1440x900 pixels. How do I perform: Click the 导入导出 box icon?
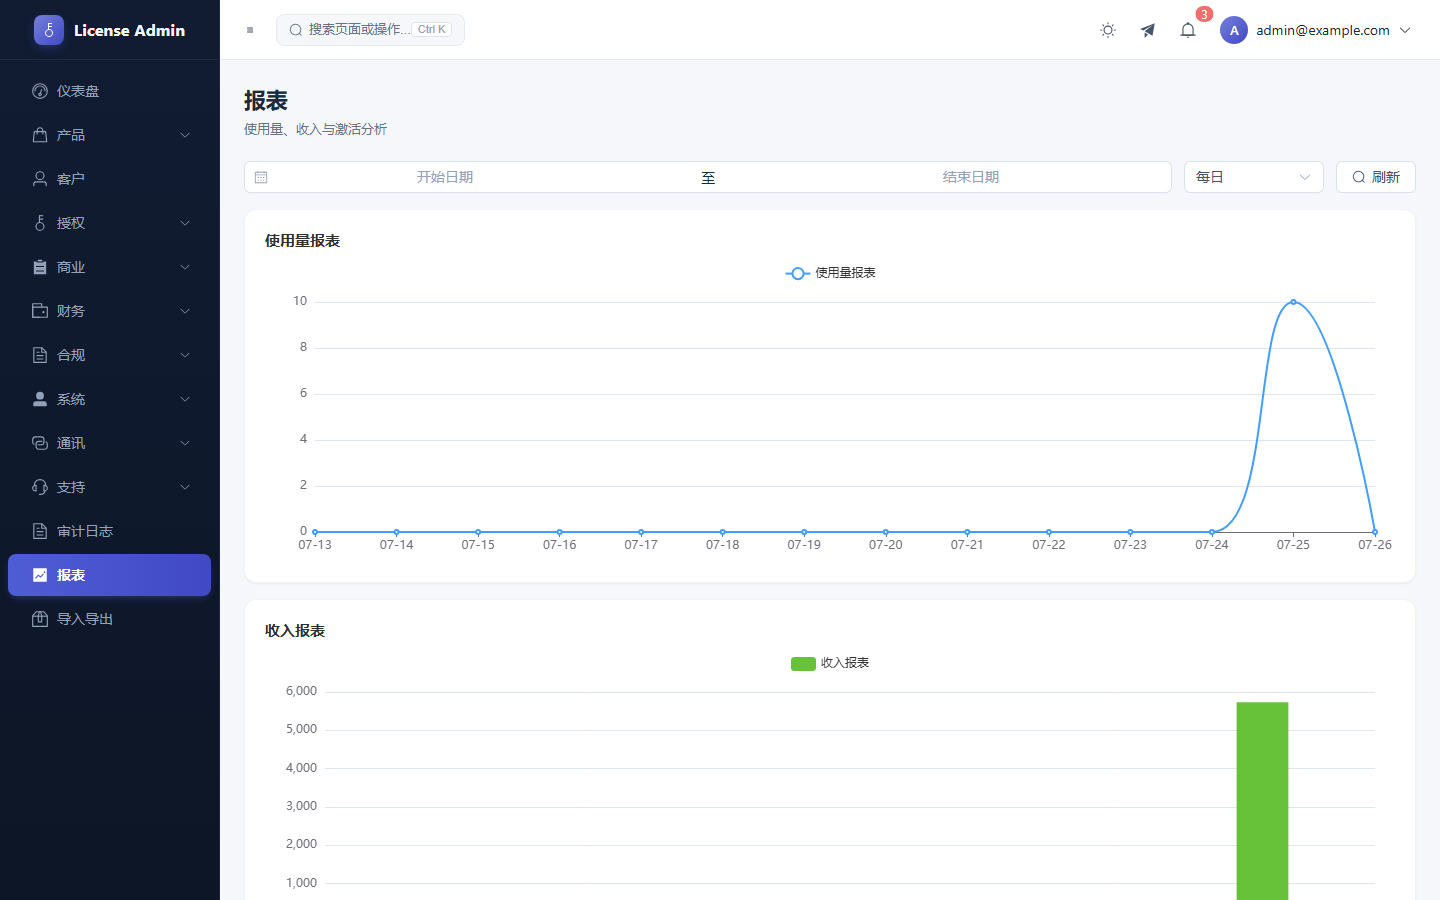pos(40,619)
